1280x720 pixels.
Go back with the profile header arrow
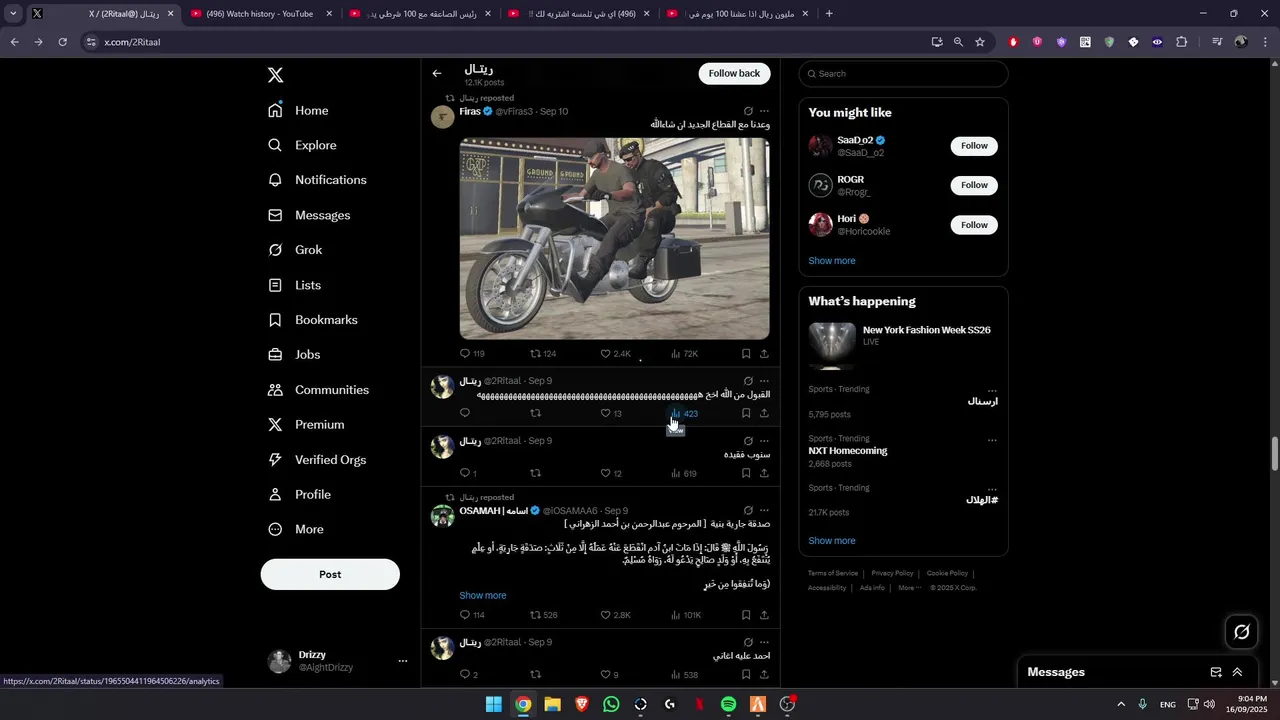pyautogui.click(x=437, y=73)
